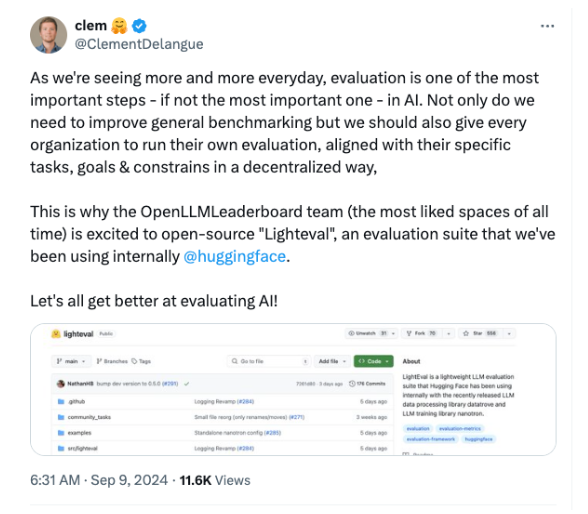This screenshot has height=514, width=588.
Task: Open the @huggingface mention link
Action: click(234, 256)
